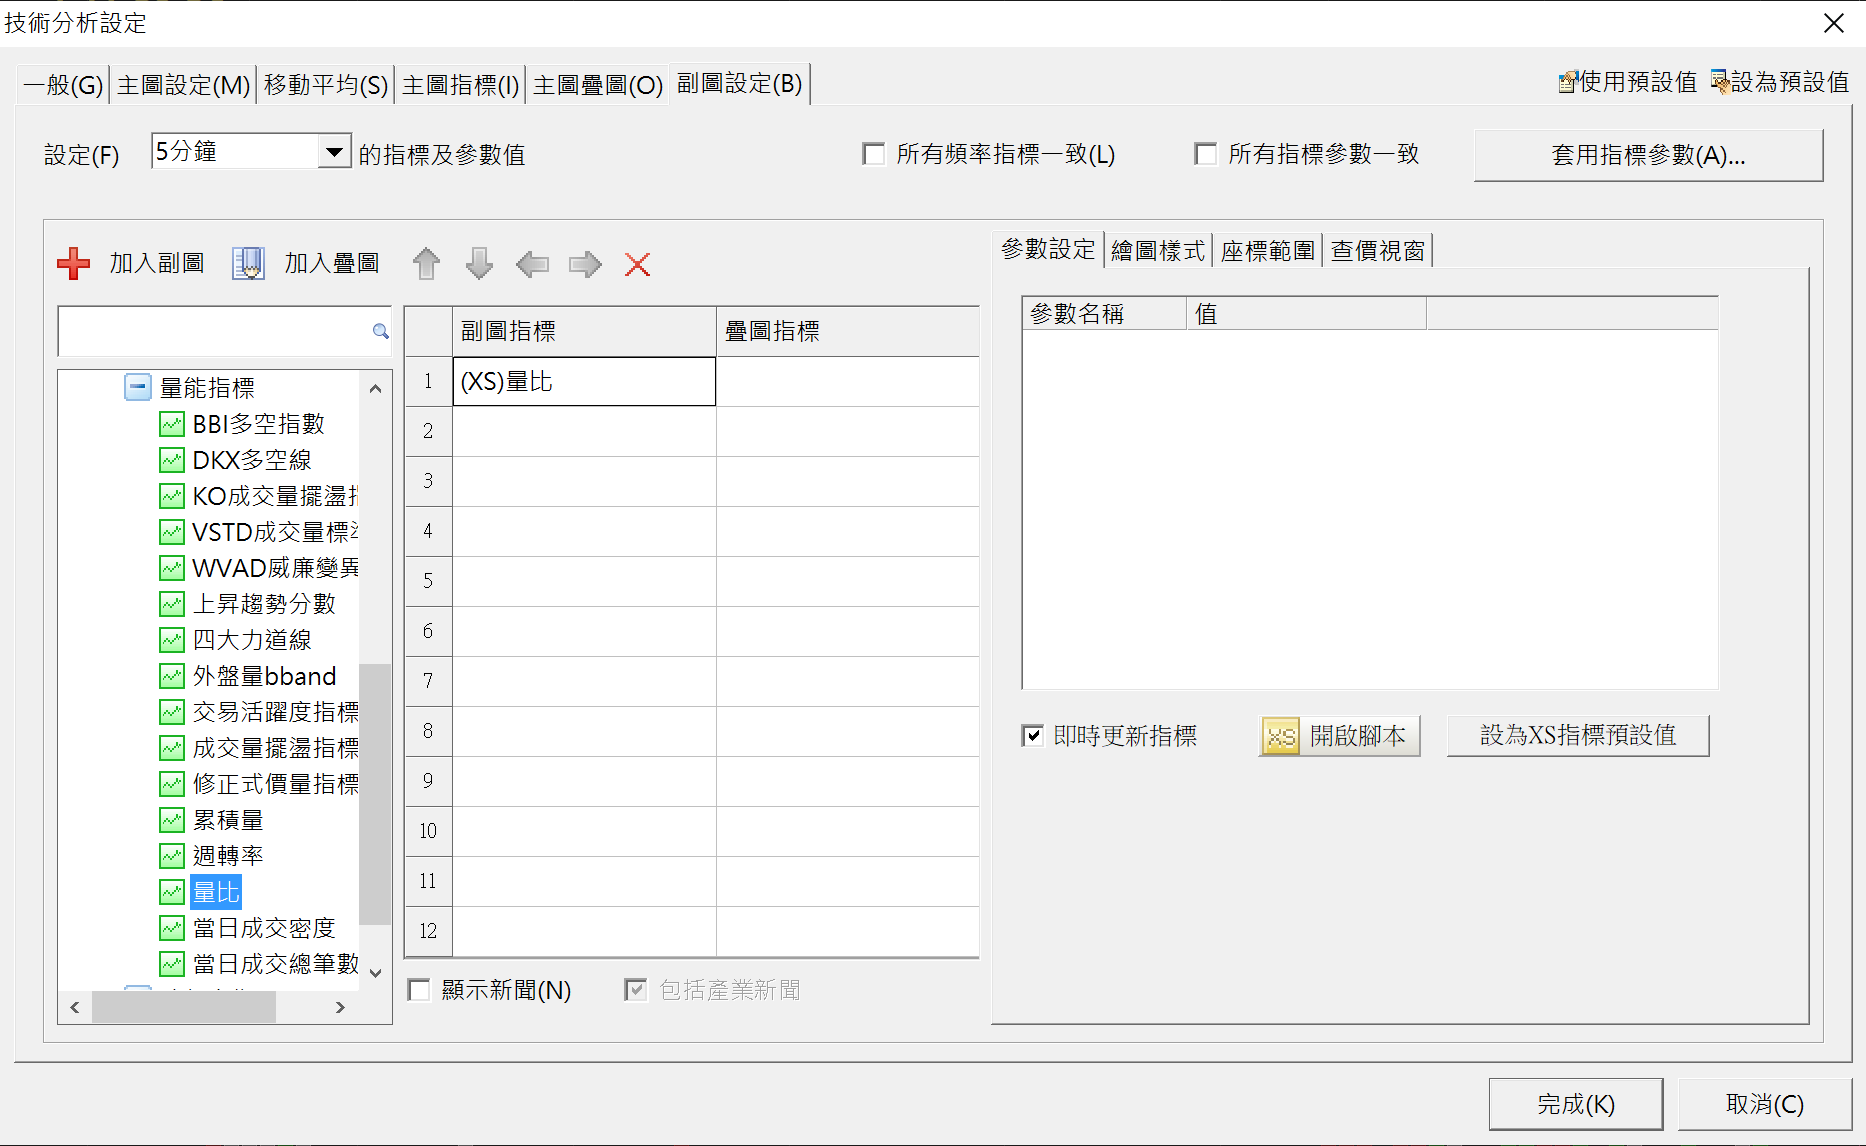Delete indicator with the red X icon

click(x=637, y=264)
